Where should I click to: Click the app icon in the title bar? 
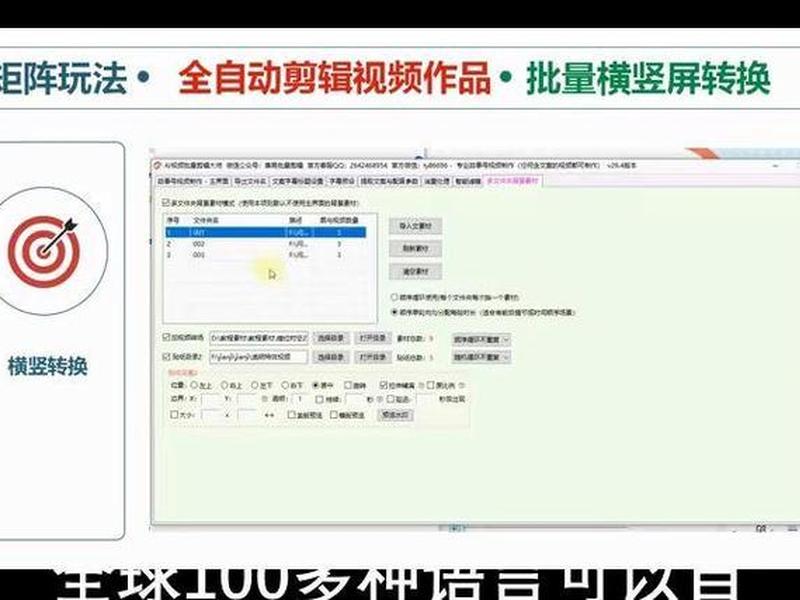(x=158, y=166)
